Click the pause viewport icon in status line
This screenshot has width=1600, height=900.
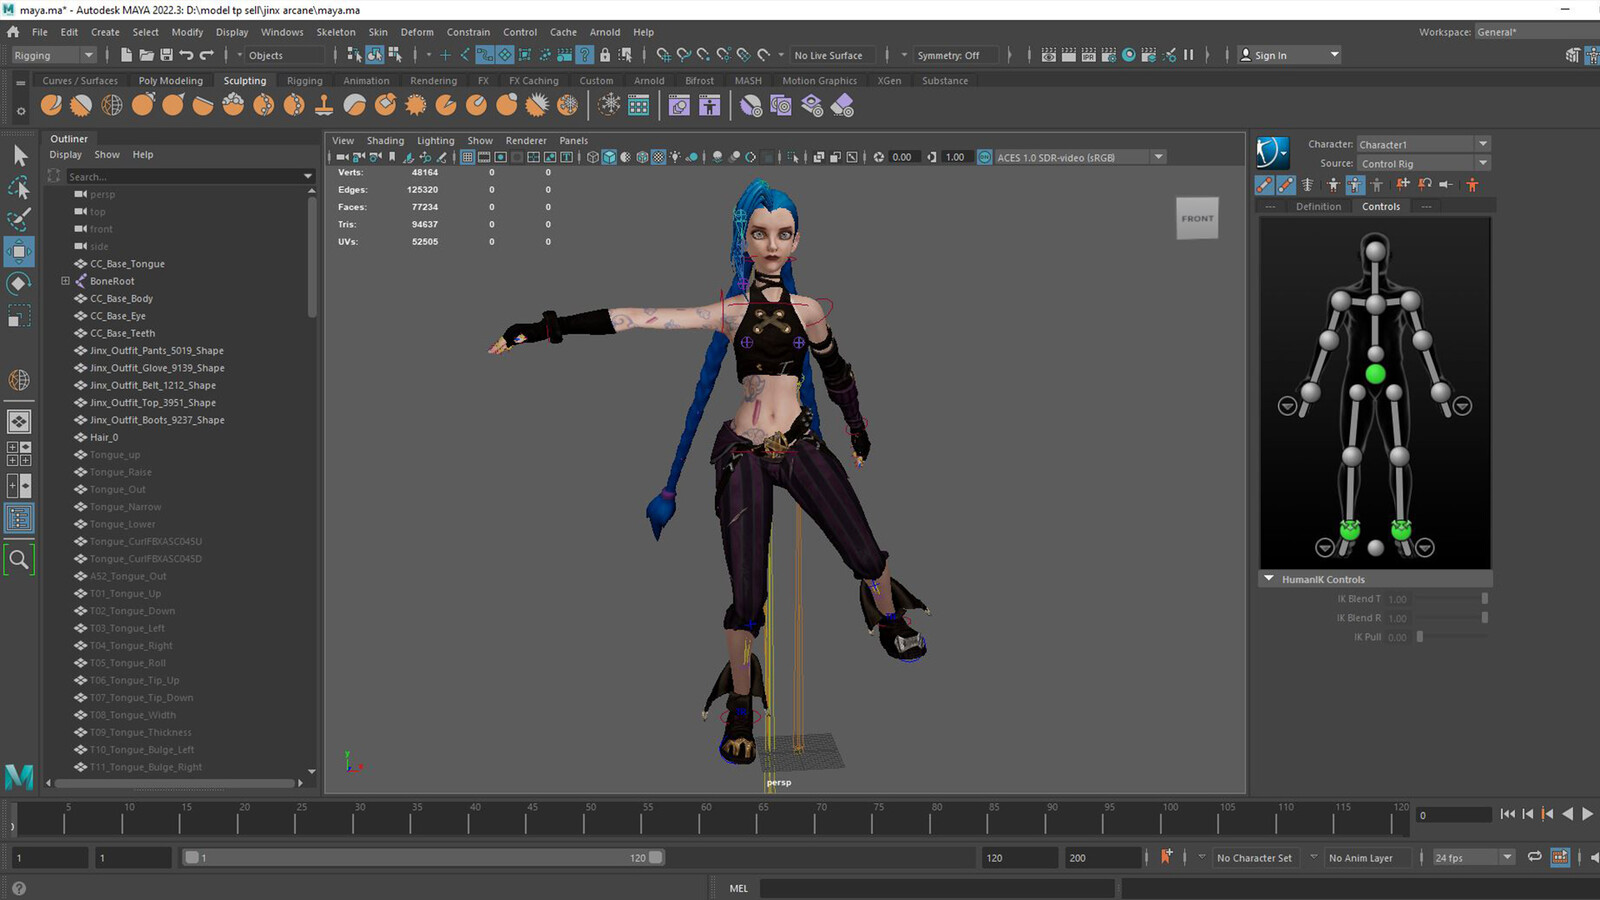(x=1189, y=55)
